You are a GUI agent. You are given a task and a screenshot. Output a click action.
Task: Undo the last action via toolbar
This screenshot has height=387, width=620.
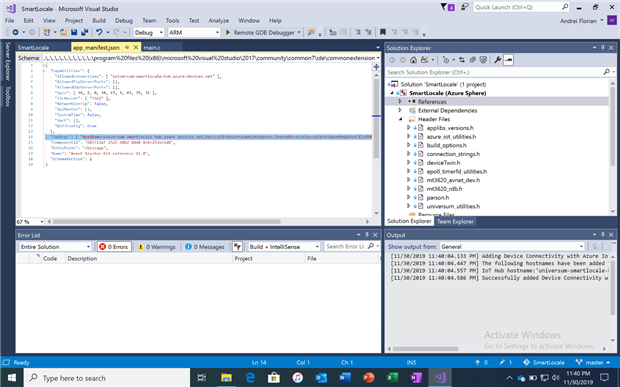[x=99, y=32]
